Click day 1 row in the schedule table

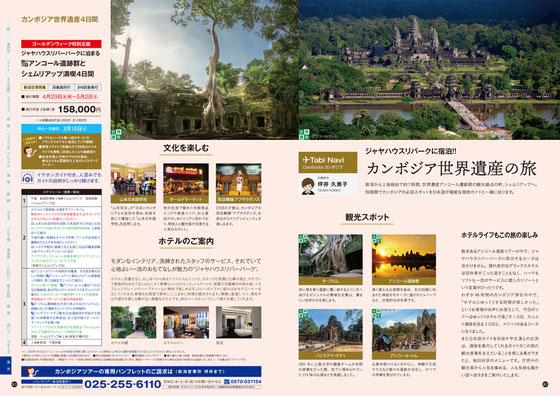[61, 200]
